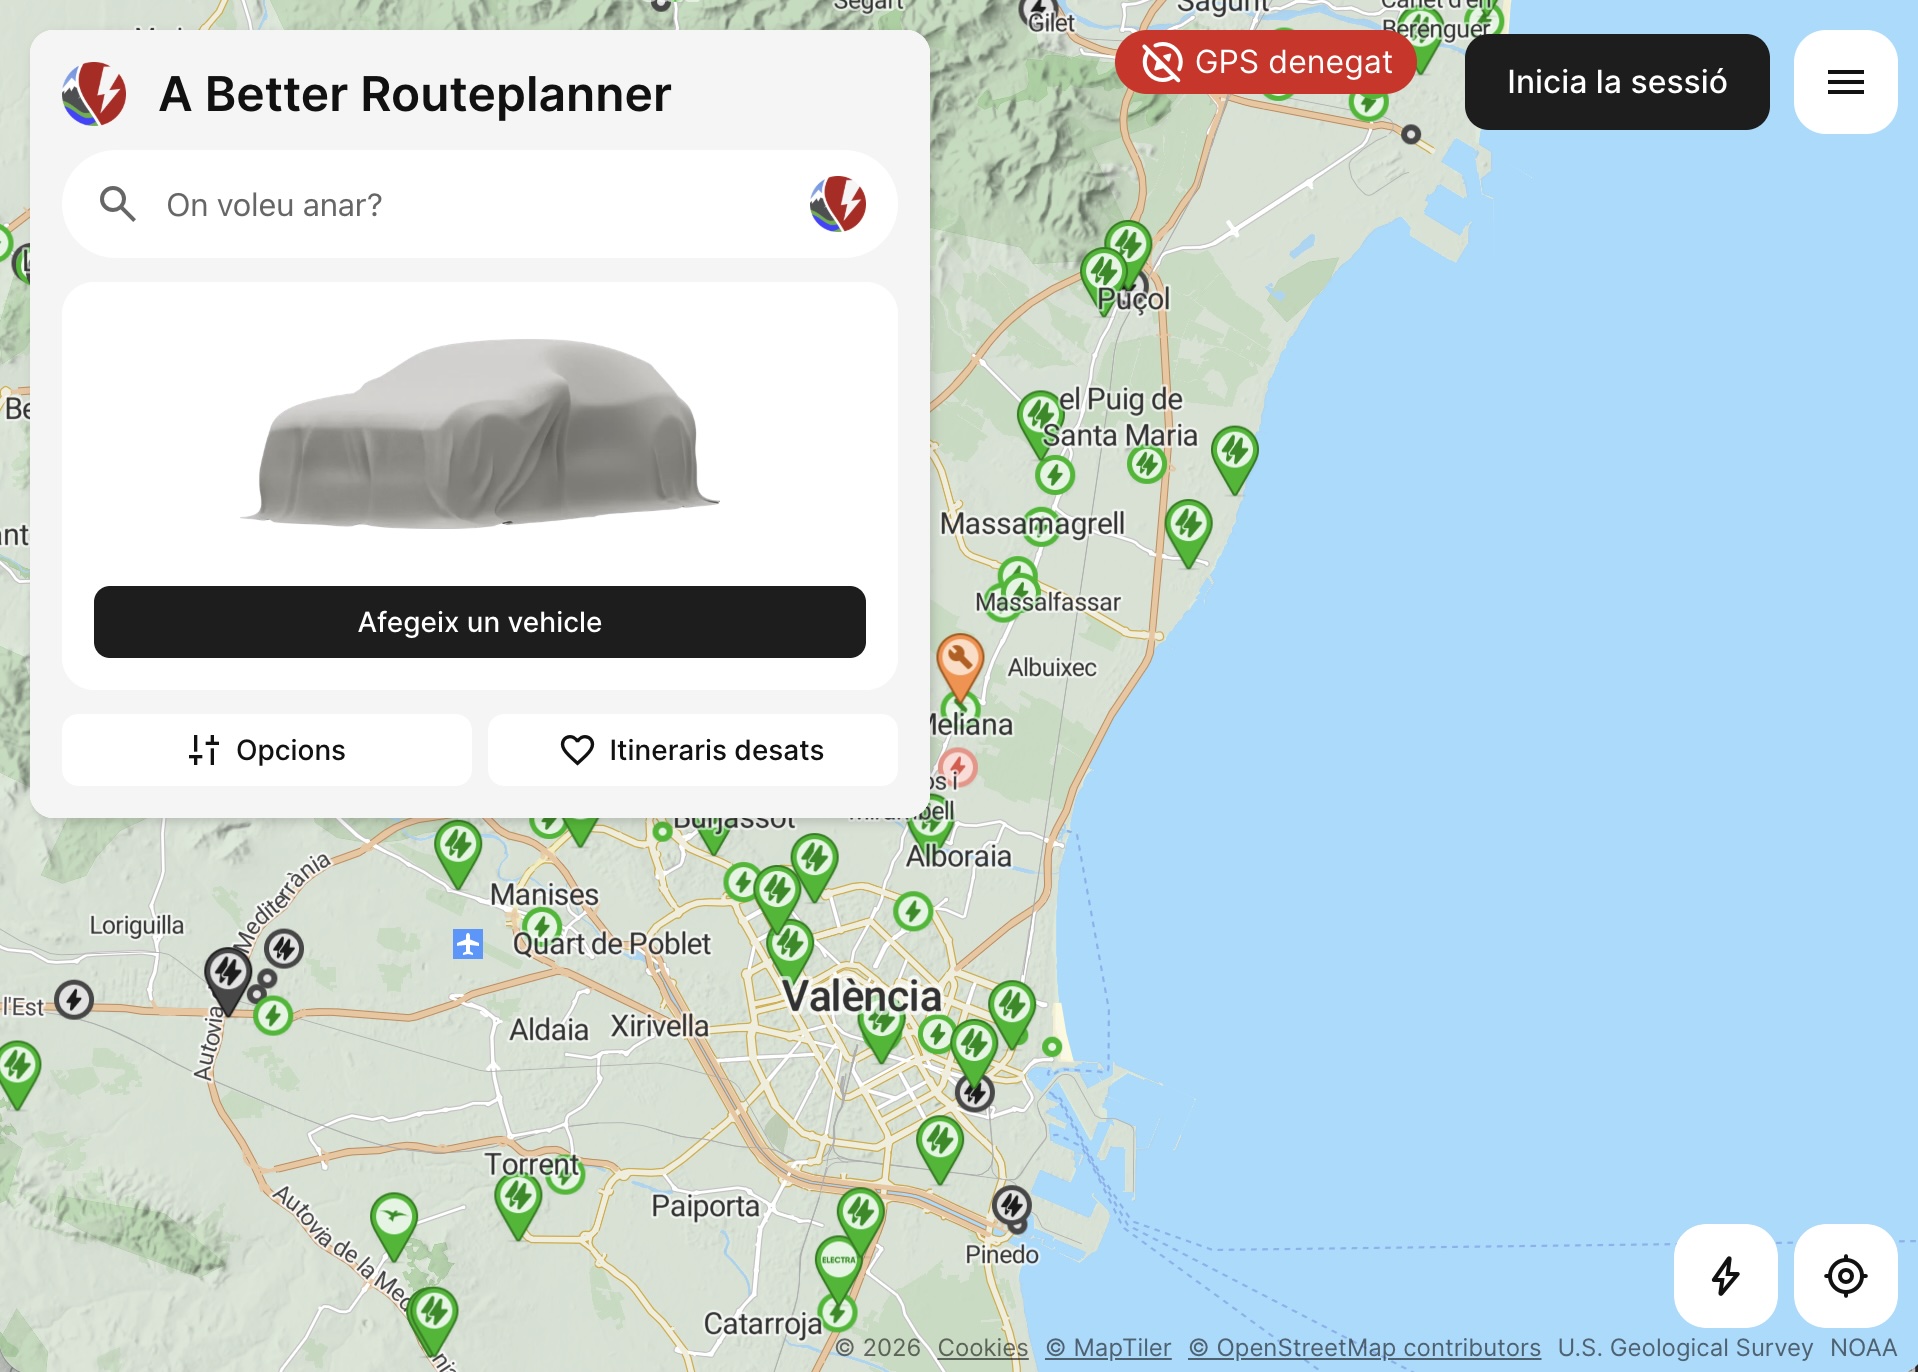This screenshot has width=1918, height=1372.
Task: Show chargers with the lightning bolt button
Action: pos(1726,1276)
